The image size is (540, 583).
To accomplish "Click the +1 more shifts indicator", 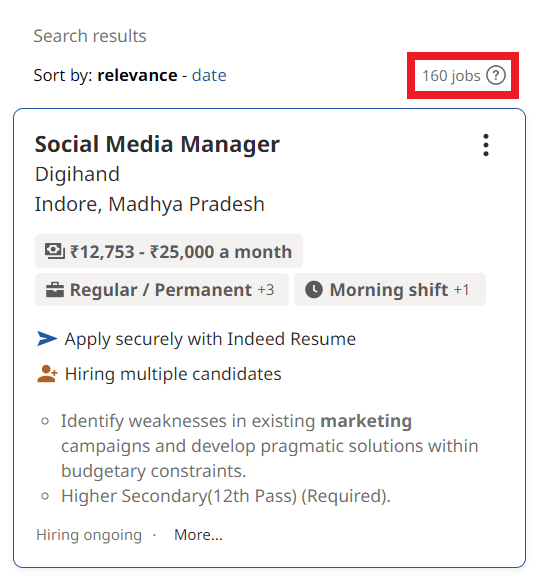I will [x=462, y=290].
